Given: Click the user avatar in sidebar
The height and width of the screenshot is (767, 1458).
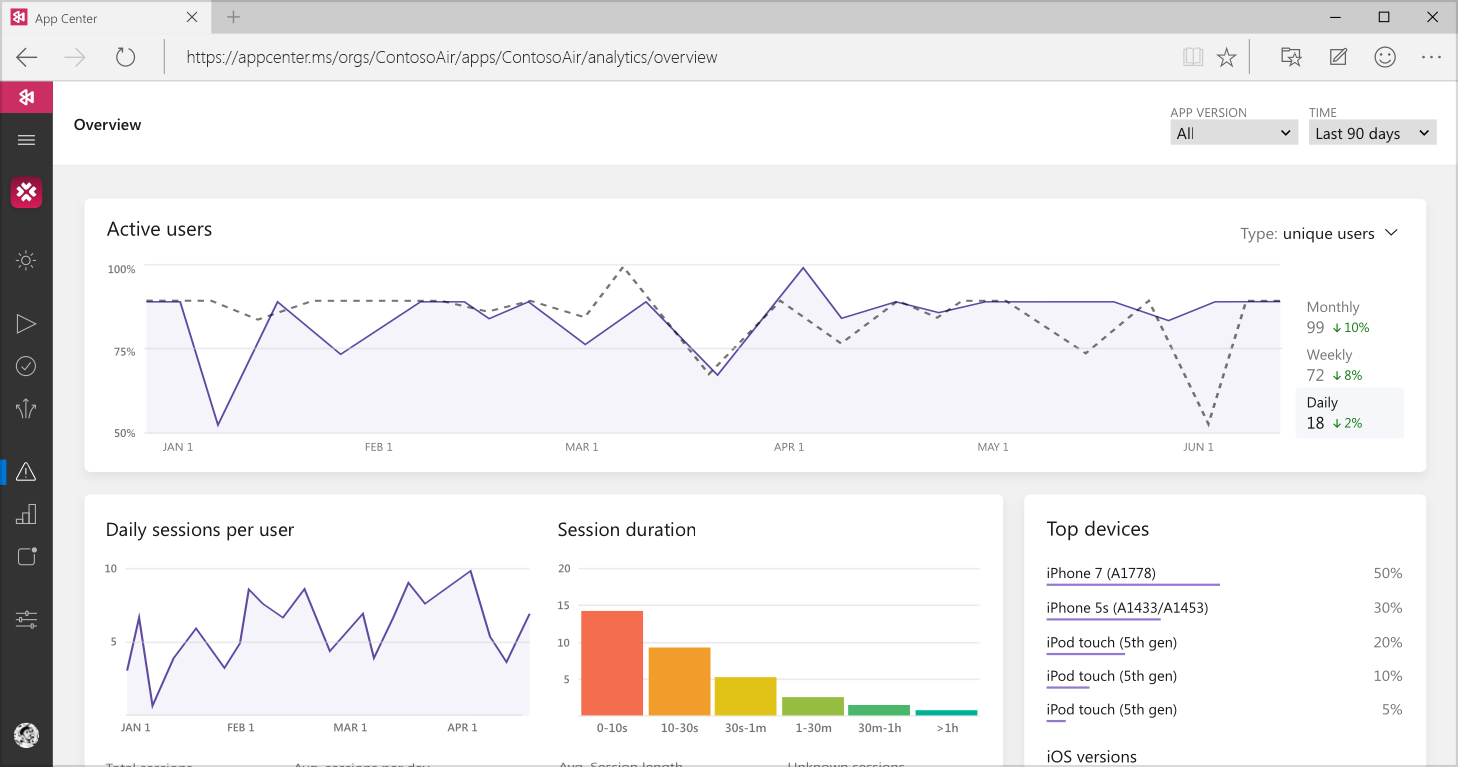Looking at the screenshot, I should pyautogui.click(x=26, y=735).
